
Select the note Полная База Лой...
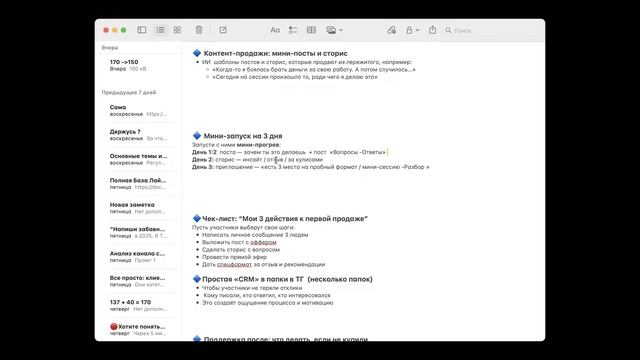tap(139, 184)
